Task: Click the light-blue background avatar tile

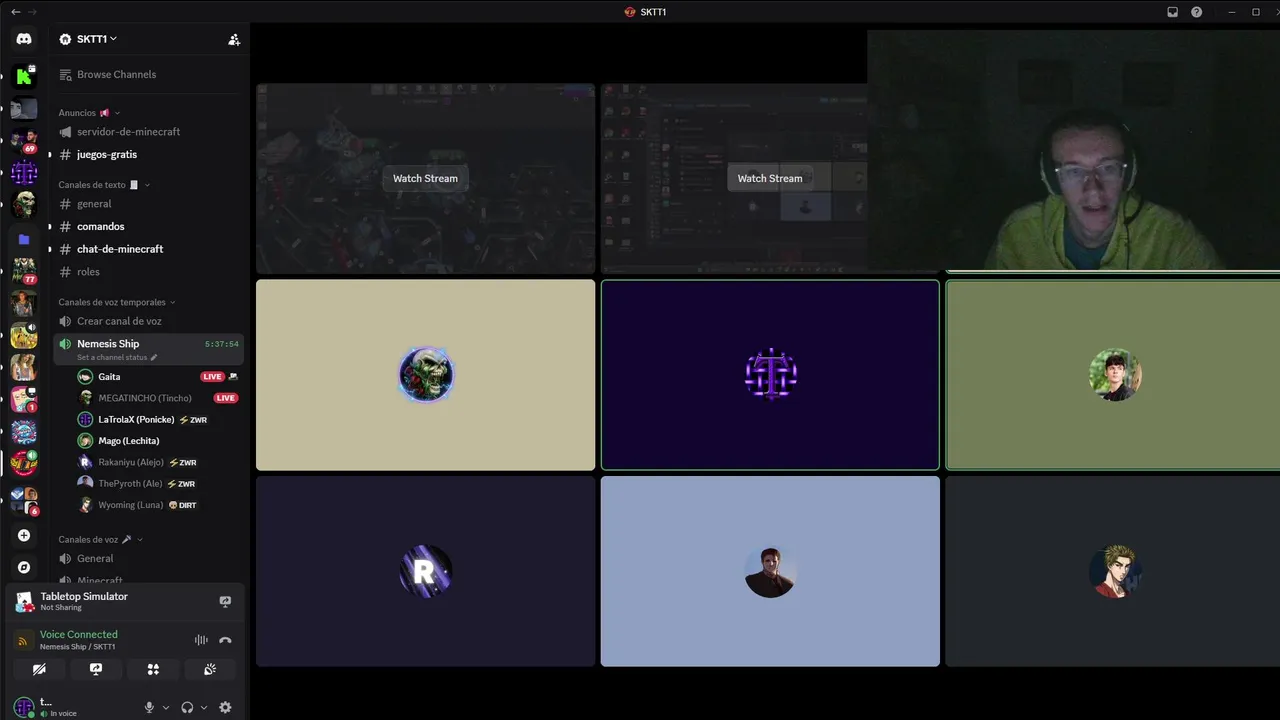Action: [x=770, y=571]
